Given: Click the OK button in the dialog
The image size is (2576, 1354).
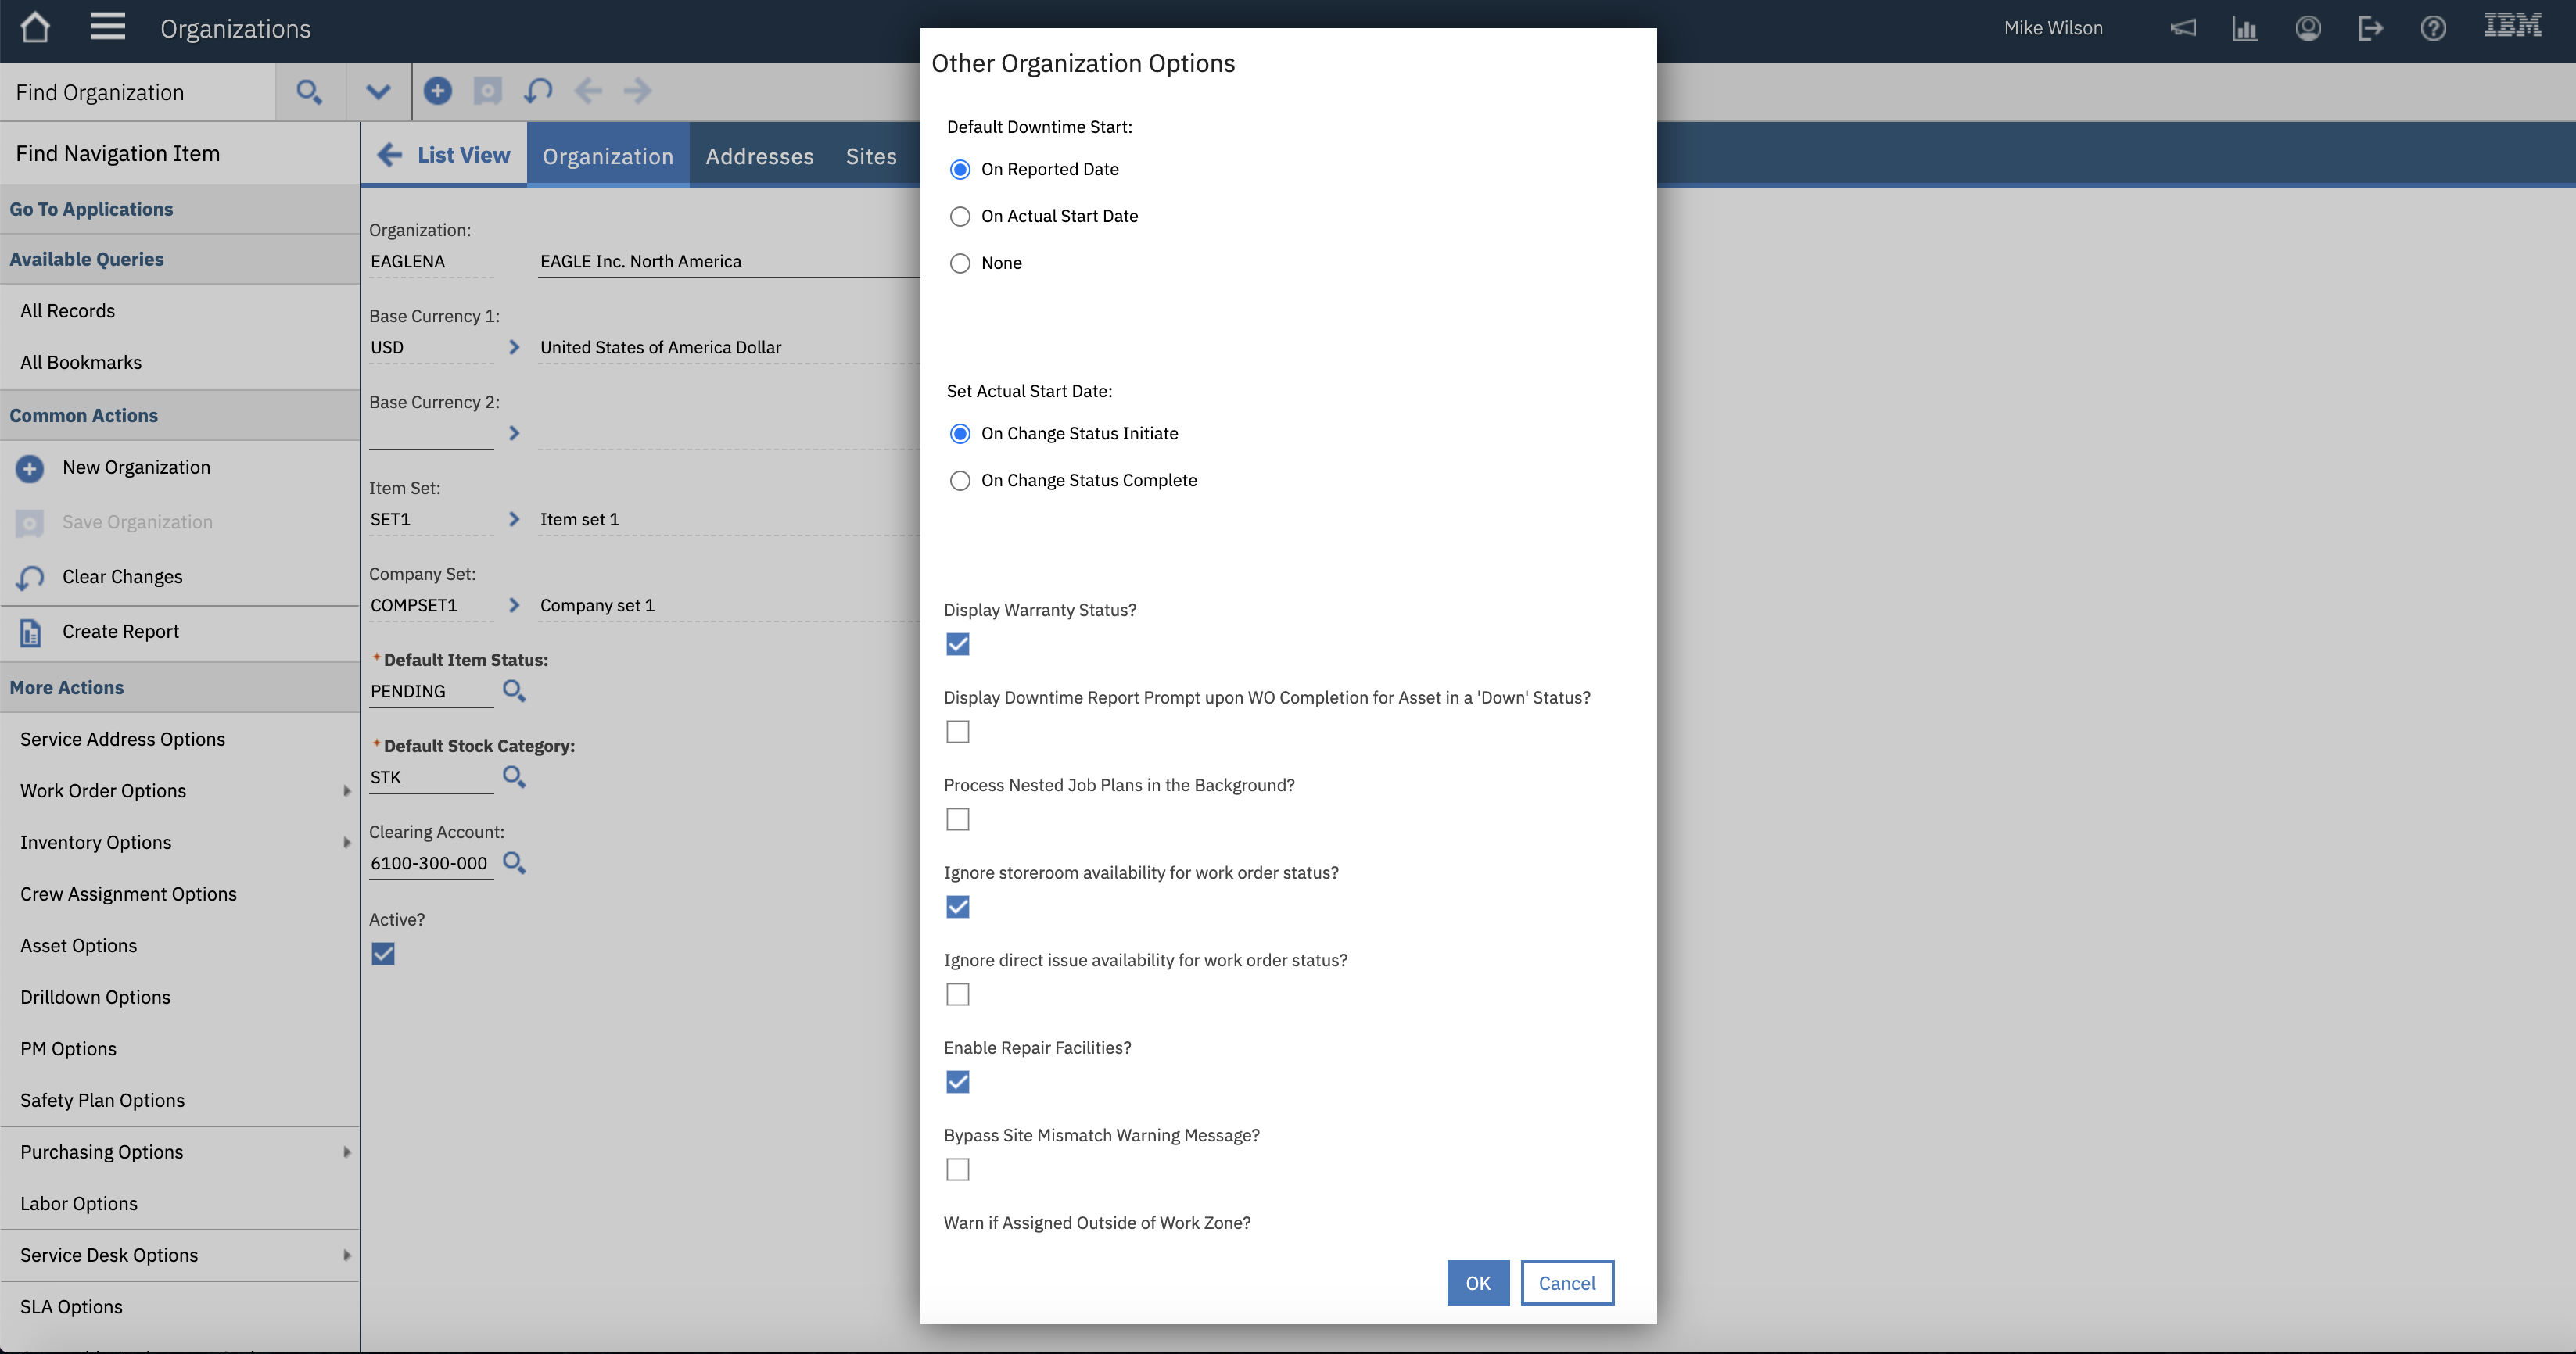Looking at the screenshot, I should coord(1478,1283).
